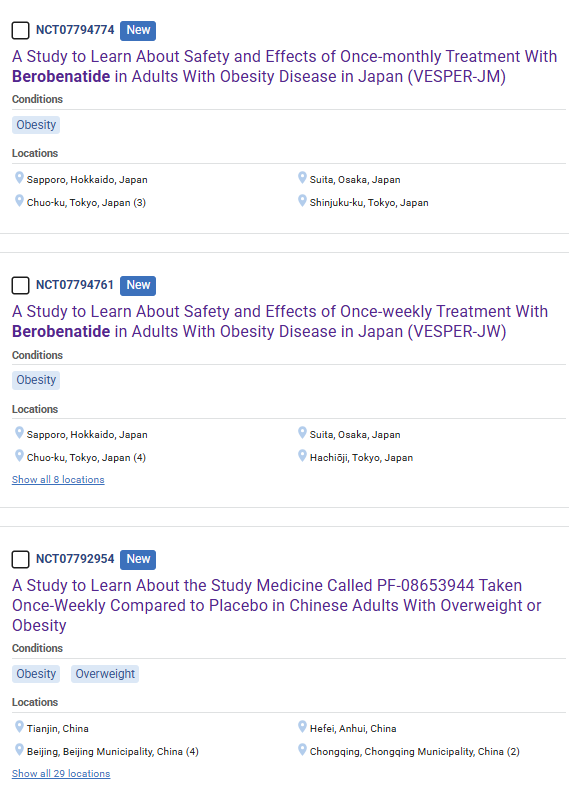This screenshot has width=569, height=795.
Task: Click the pin next to Chuo-ku, Tokyo, Japan (4)
Action: tap(19, 456)
